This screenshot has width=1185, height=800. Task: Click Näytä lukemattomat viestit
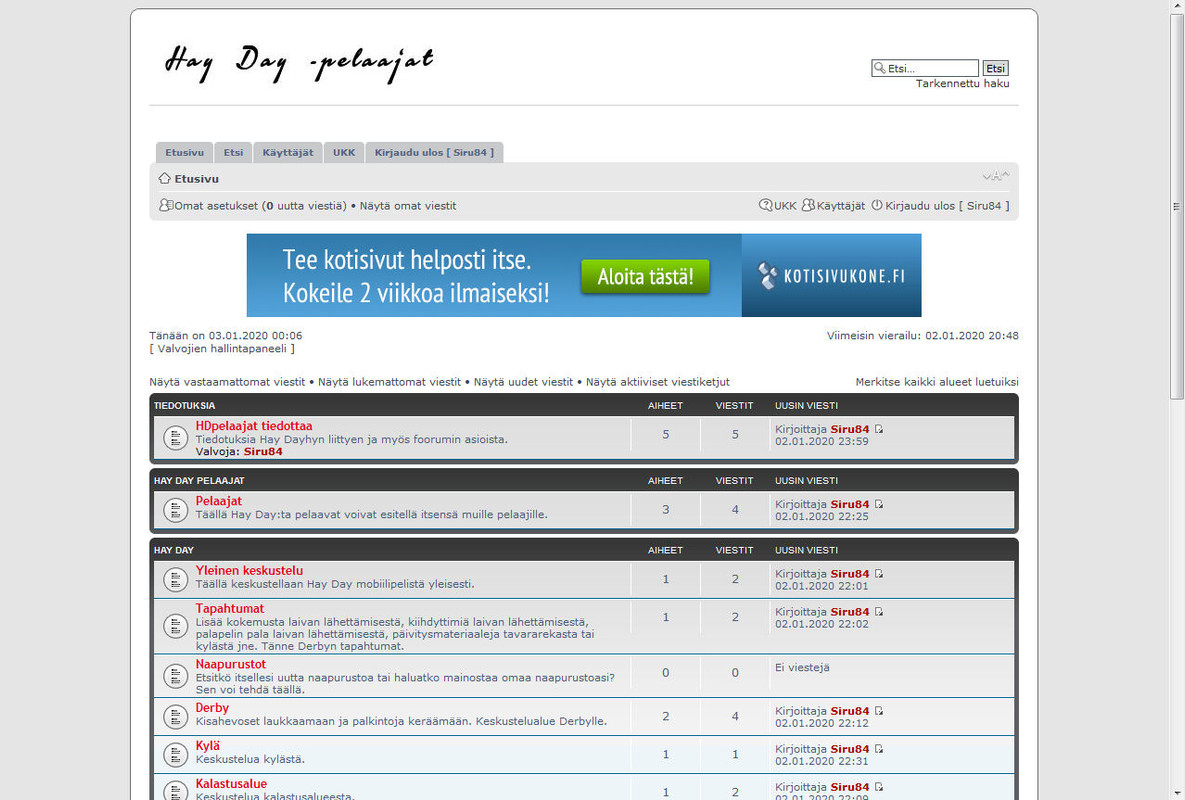click(389, 381)
